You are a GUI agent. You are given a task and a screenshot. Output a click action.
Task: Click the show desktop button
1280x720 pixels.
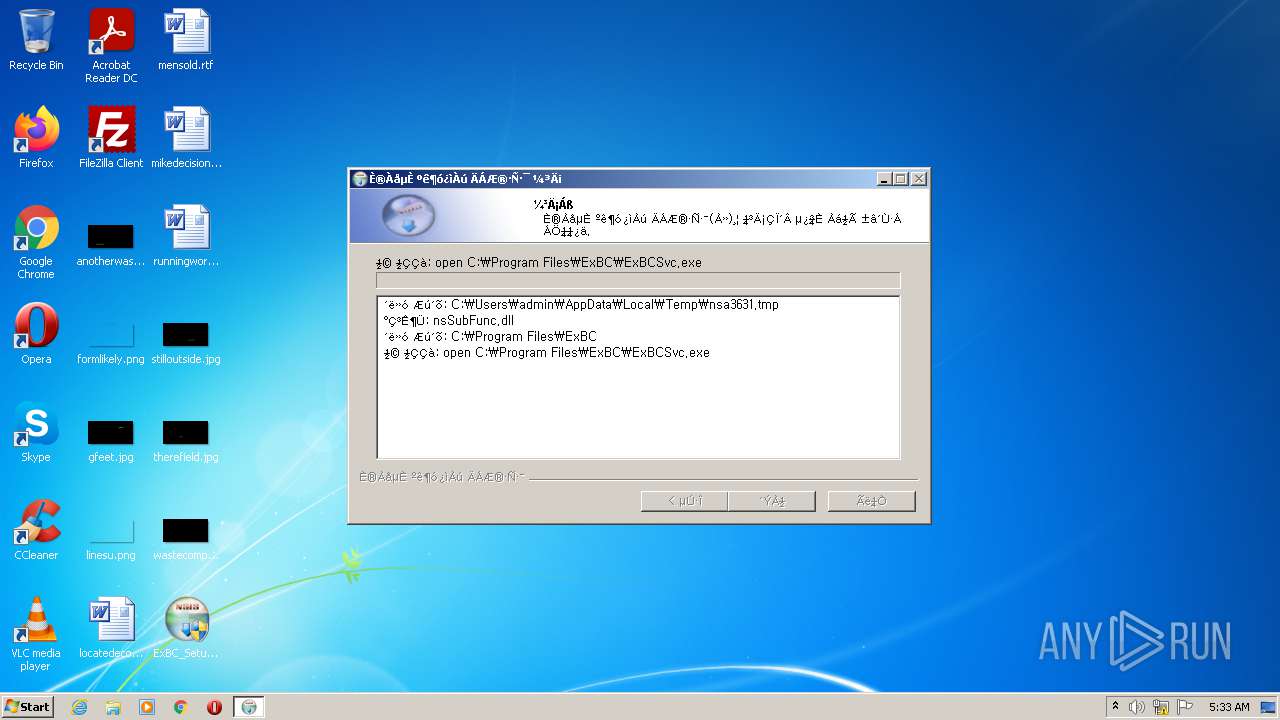1268,707
